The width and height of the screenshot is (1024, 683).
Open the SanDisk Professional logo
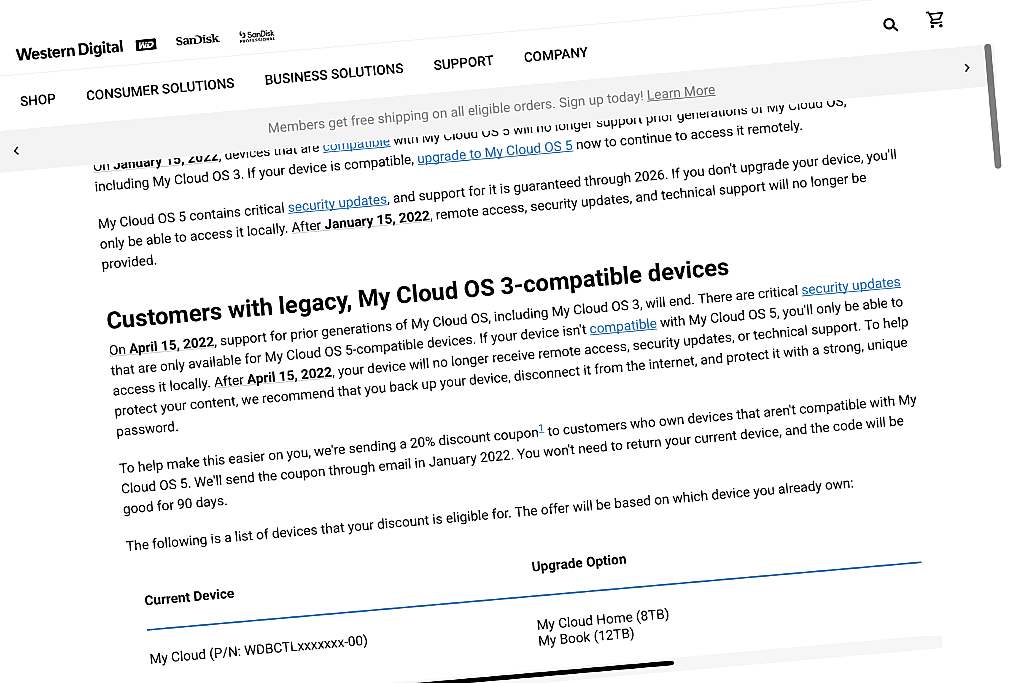coord(257,35)
